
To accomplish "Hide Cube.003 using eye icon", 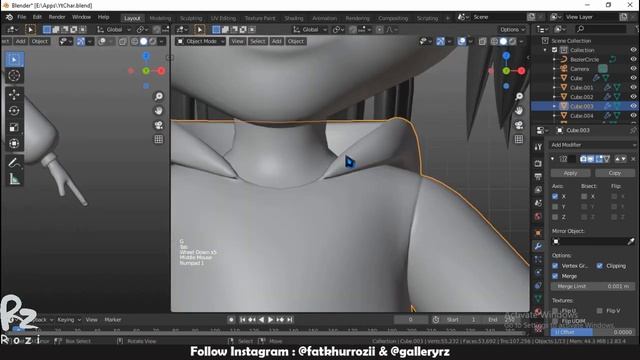I will (x=633, y=106).
